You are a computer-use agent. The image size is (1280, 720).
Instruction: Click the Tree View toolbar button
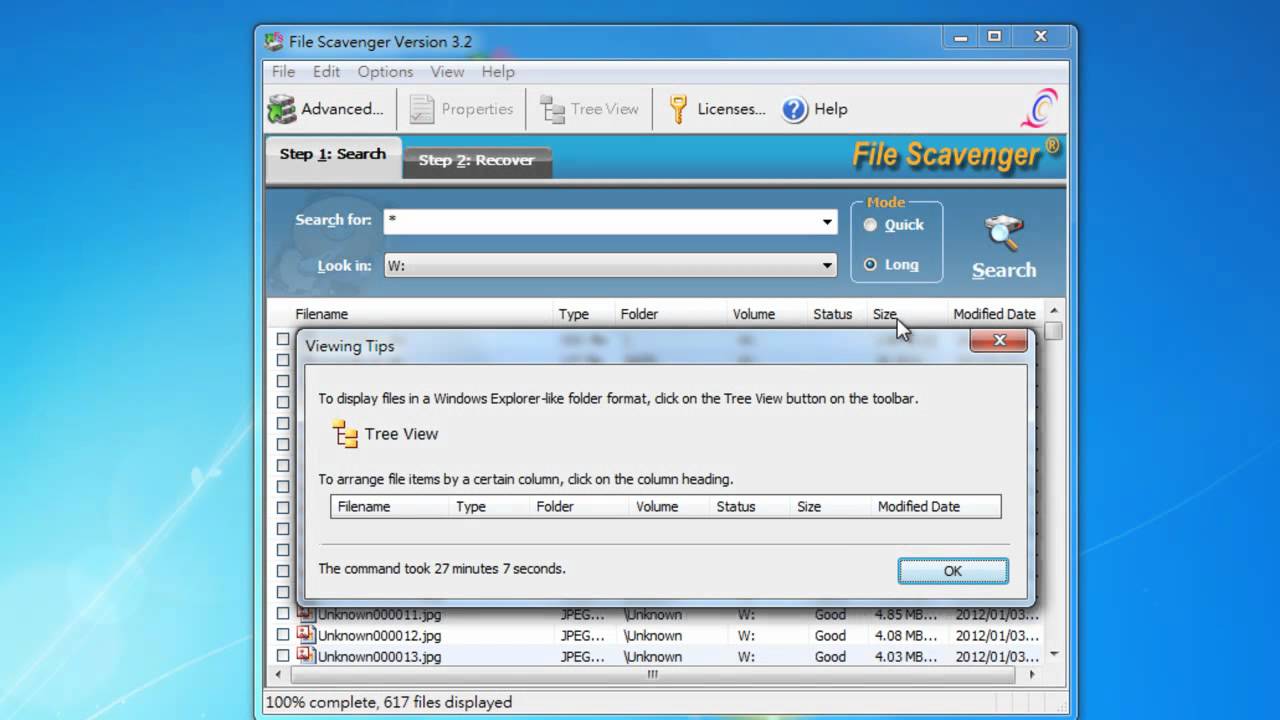[x=589, y=109]
